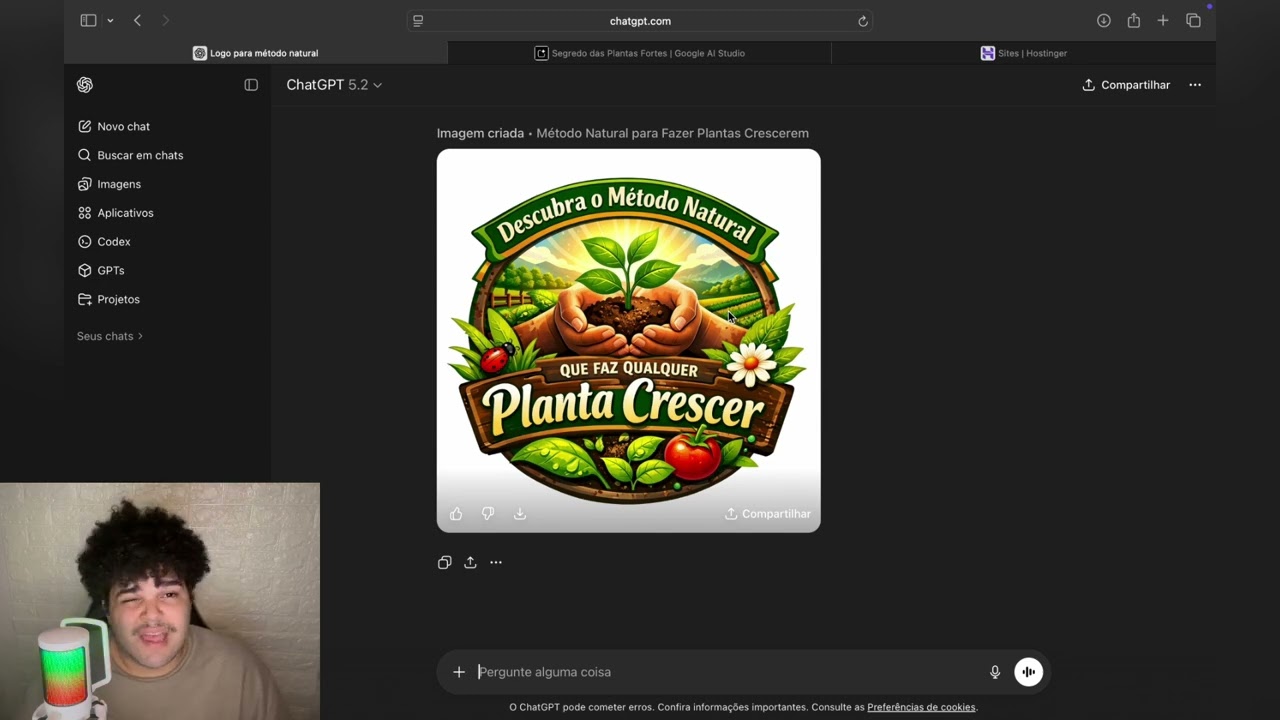
Task: Click the microphone dictation icon
Action: (995, 672)
